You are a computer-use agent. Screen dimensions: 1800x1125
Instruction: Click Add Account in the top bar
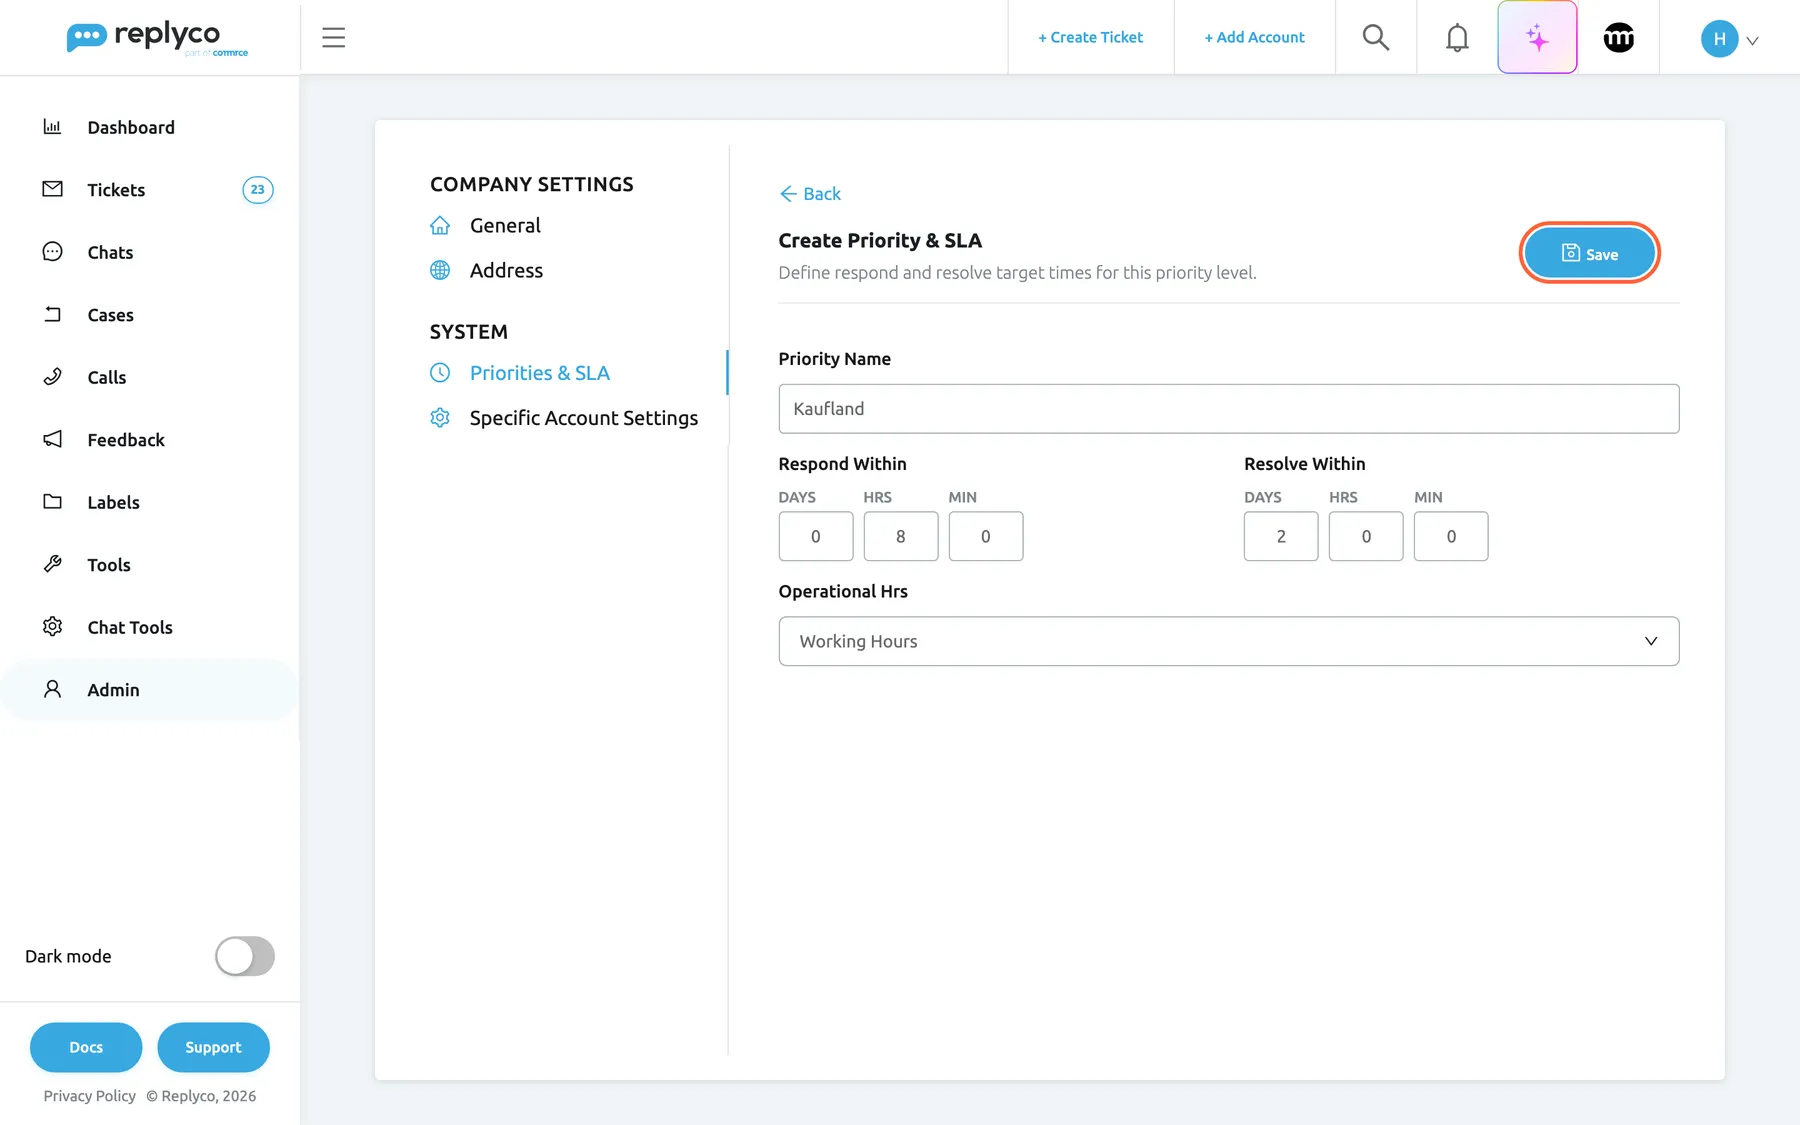pyautogui.click(x=1254, y=37)
